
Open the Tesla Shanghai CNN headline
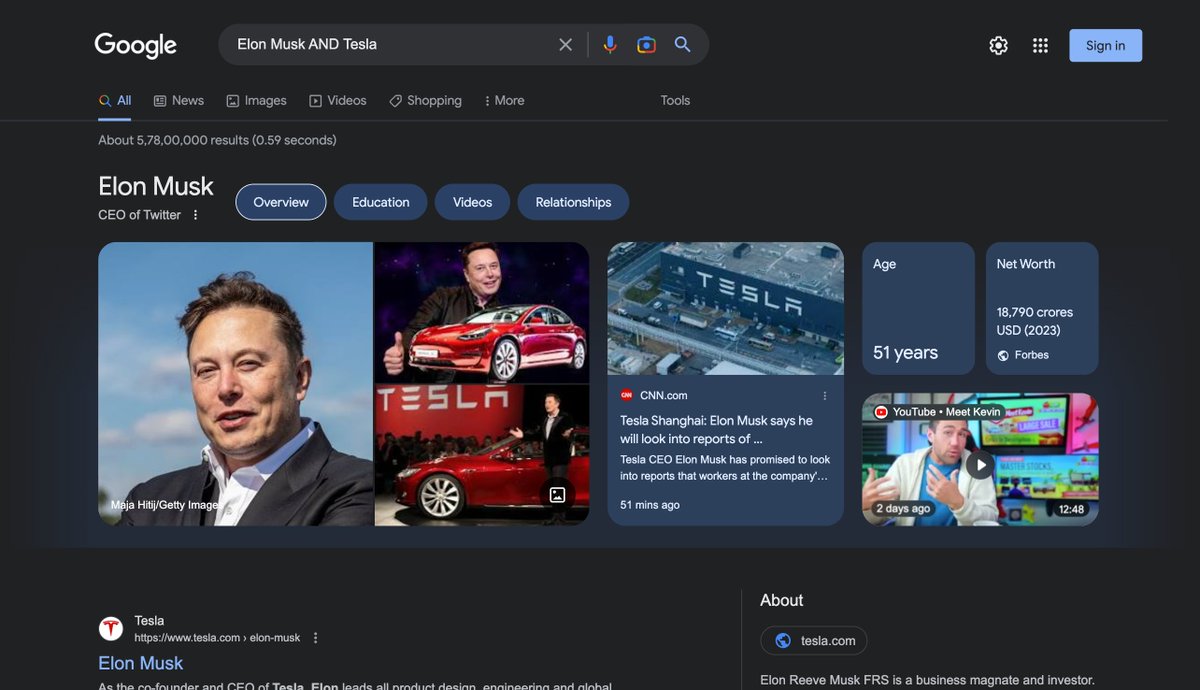coord(717,430)
